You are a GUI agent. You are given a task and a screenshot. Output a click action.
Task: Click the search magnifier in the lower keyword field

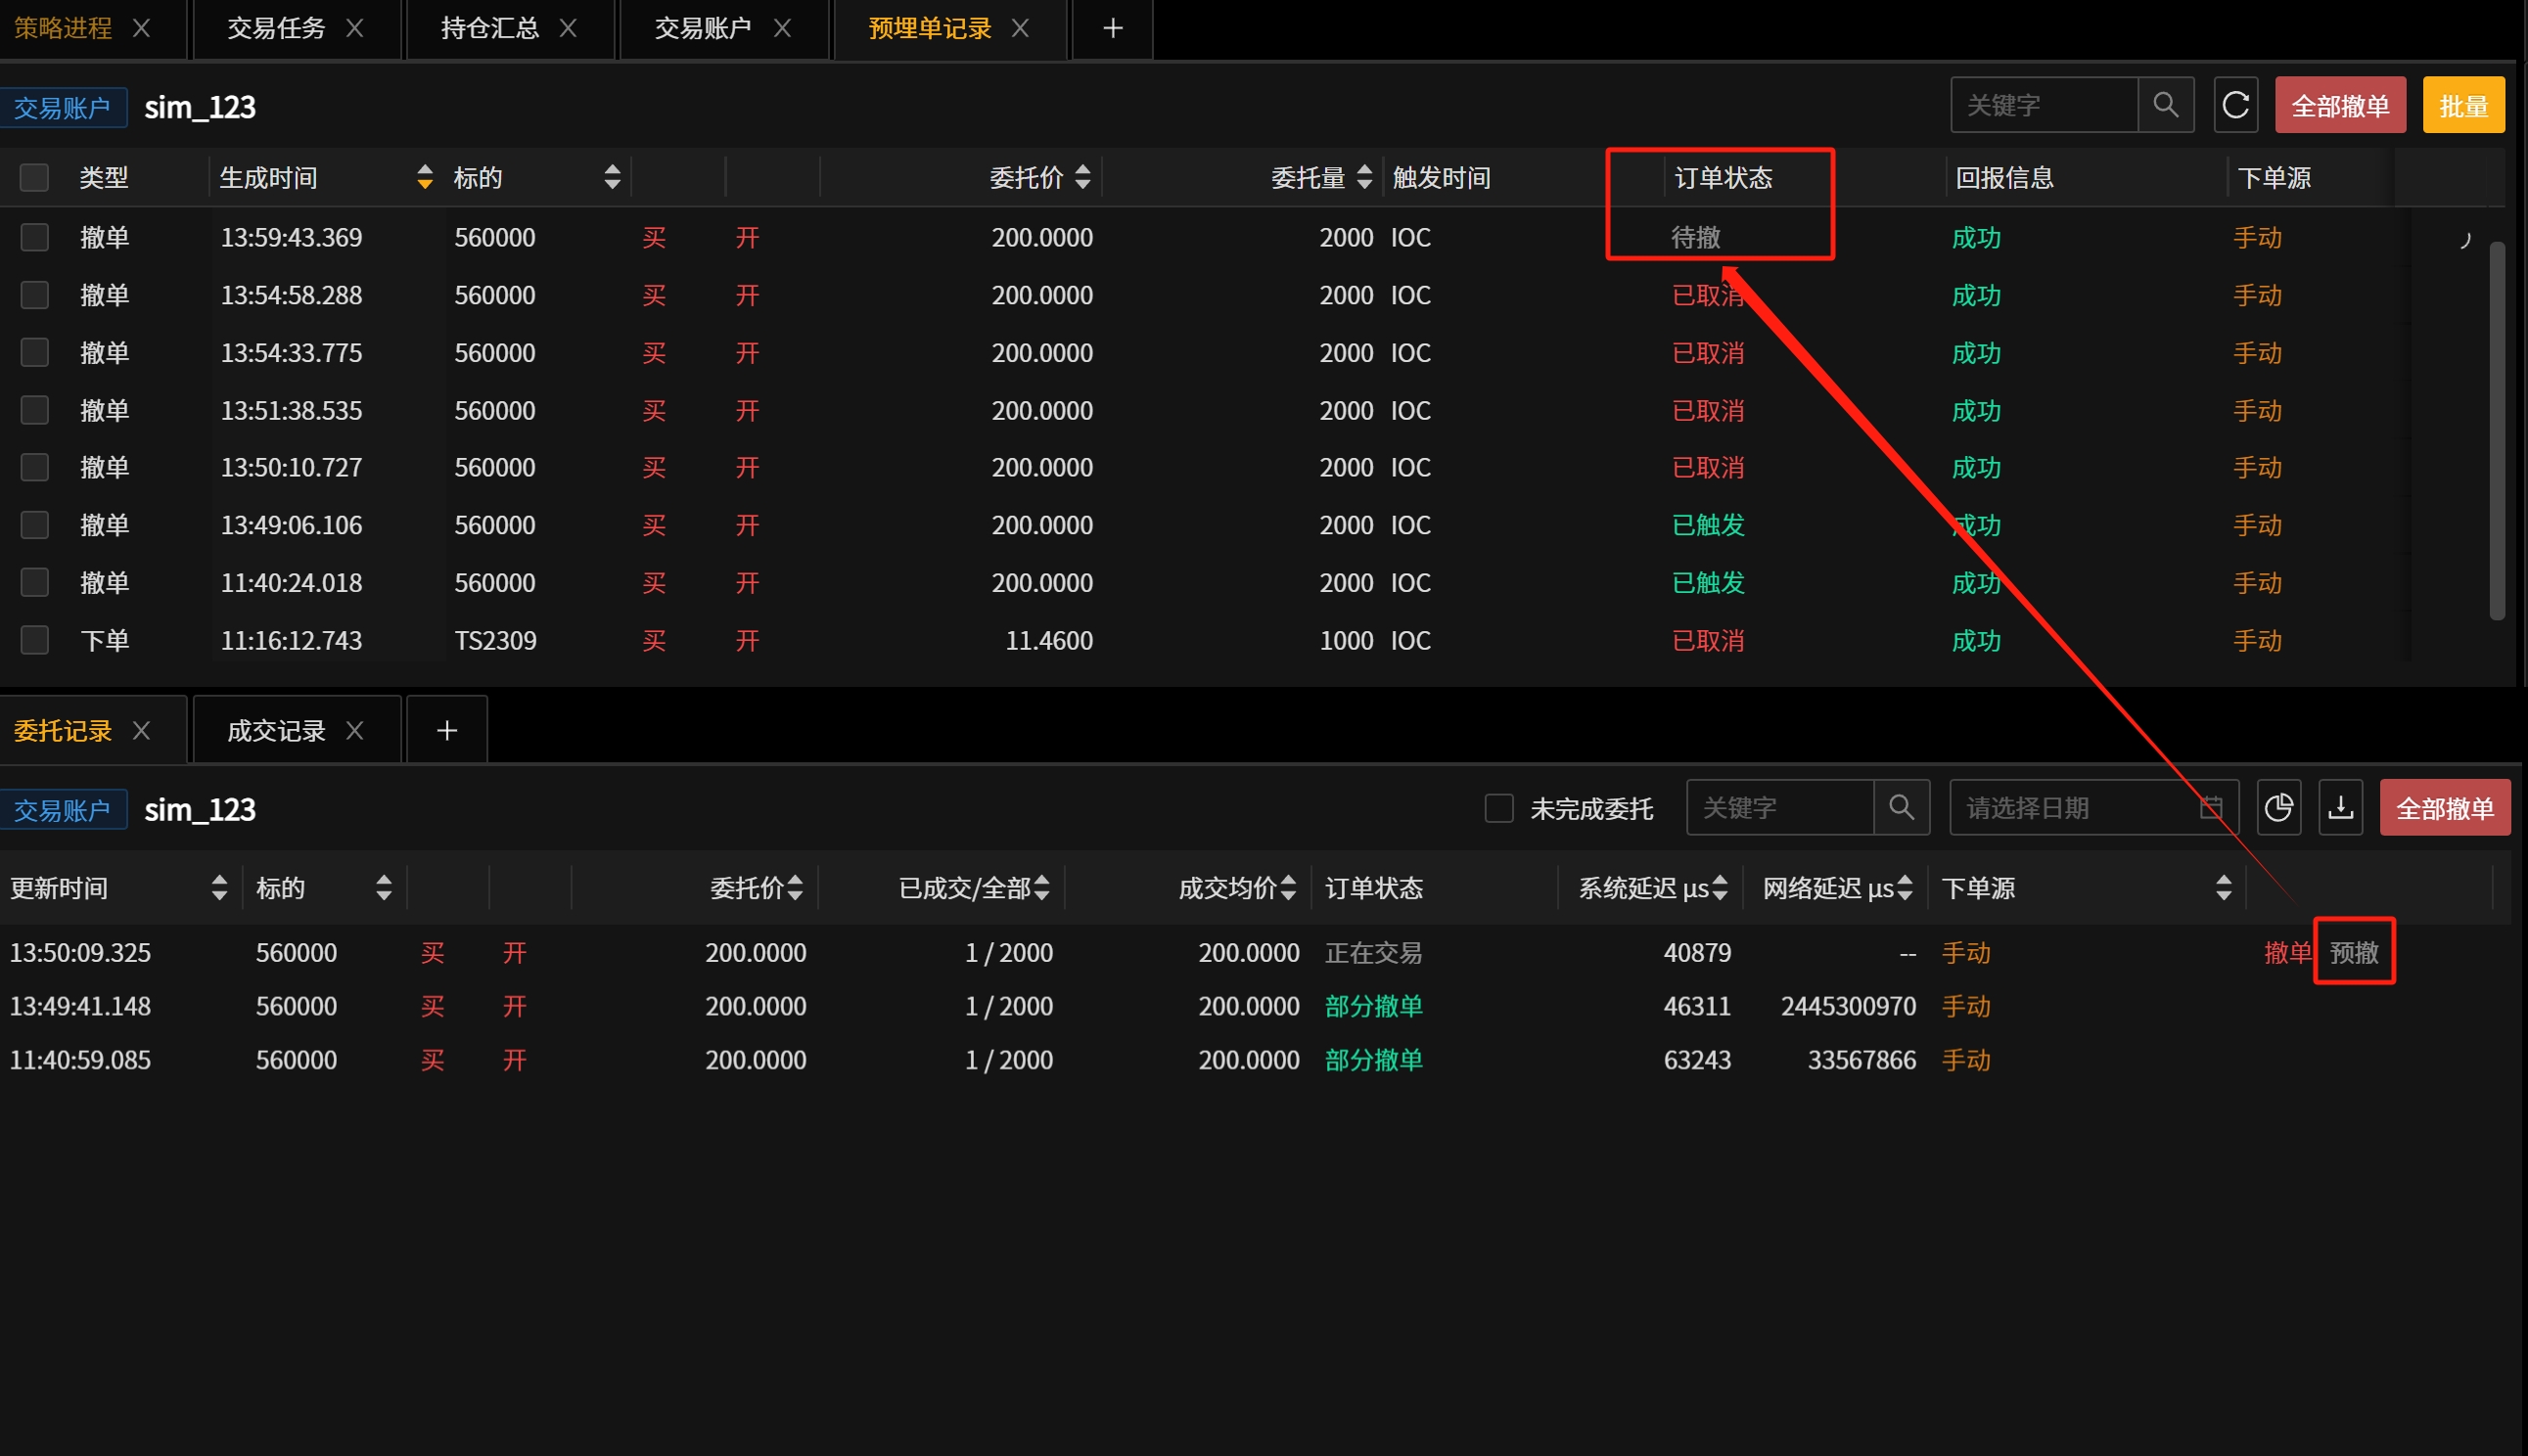1903,807
